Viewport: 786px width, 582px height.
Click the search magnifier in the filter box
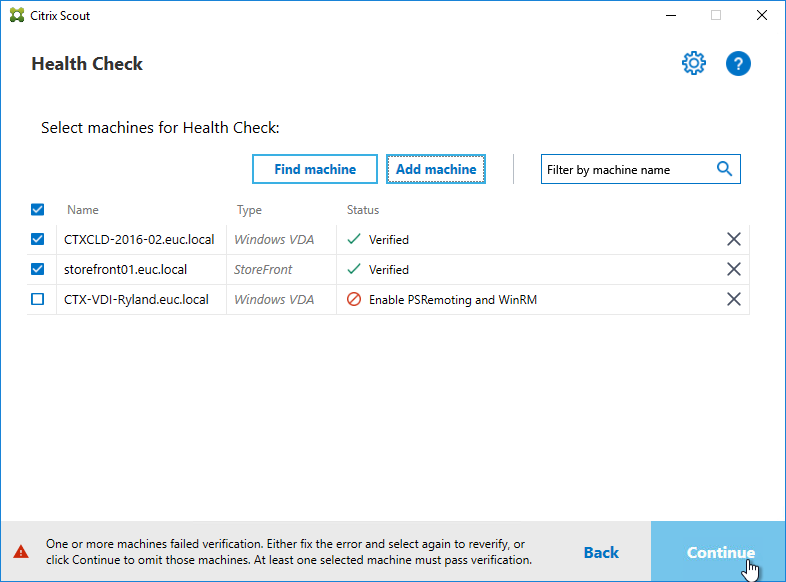[x=724, y=169]
